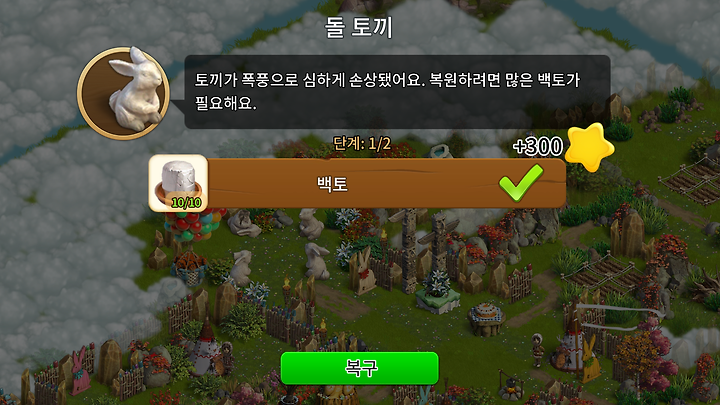720x405 pixels.
Task: Click the rabbit damage description speech bubble
Action: [x=397, y=92]
